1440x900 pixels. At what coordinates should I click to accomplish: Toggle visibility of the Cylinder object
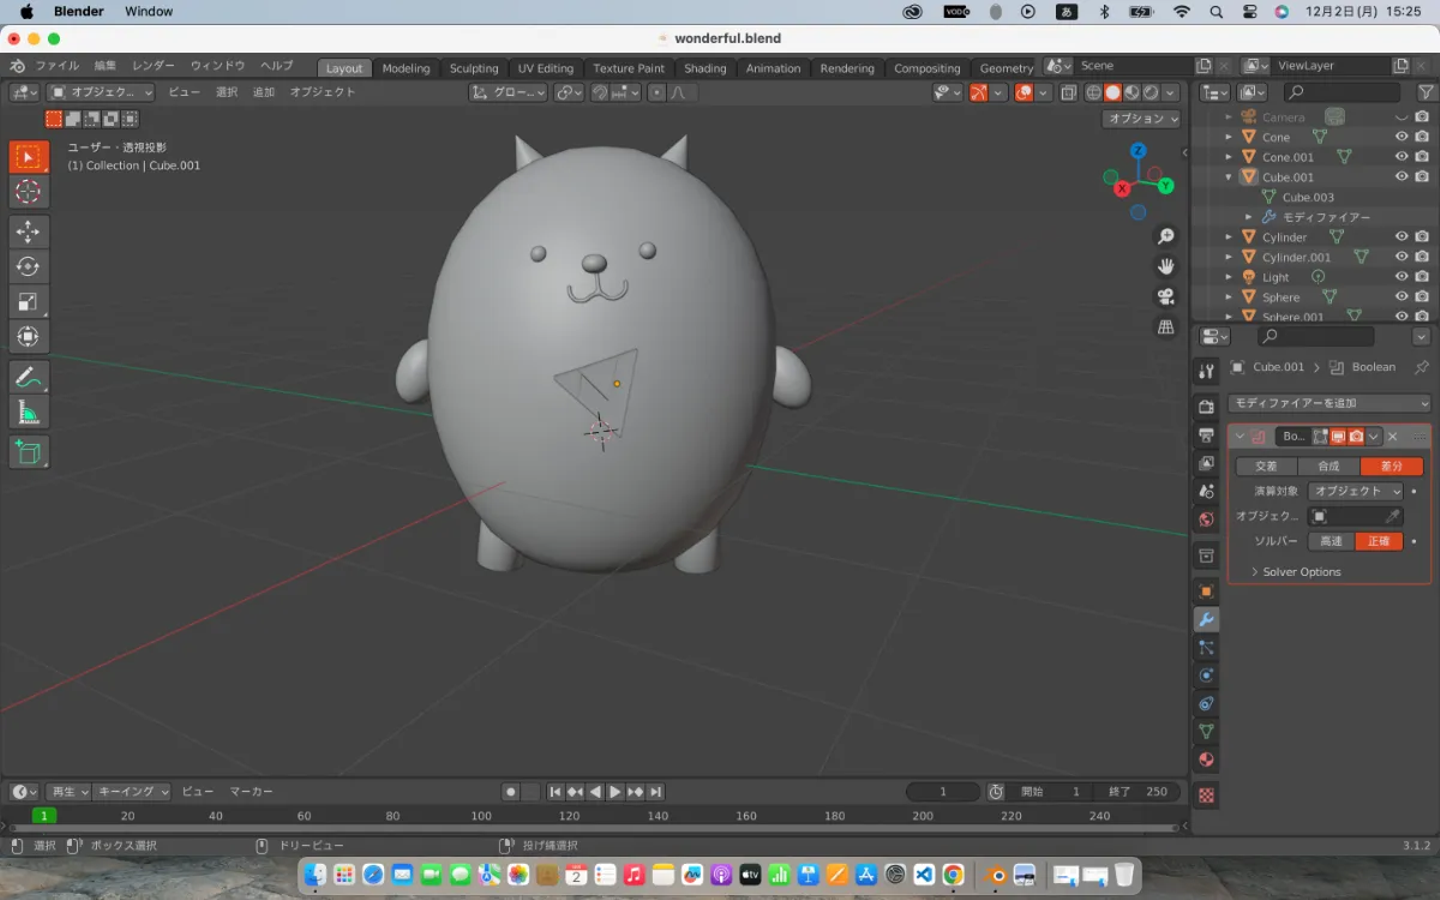[x=1401, y=237]
